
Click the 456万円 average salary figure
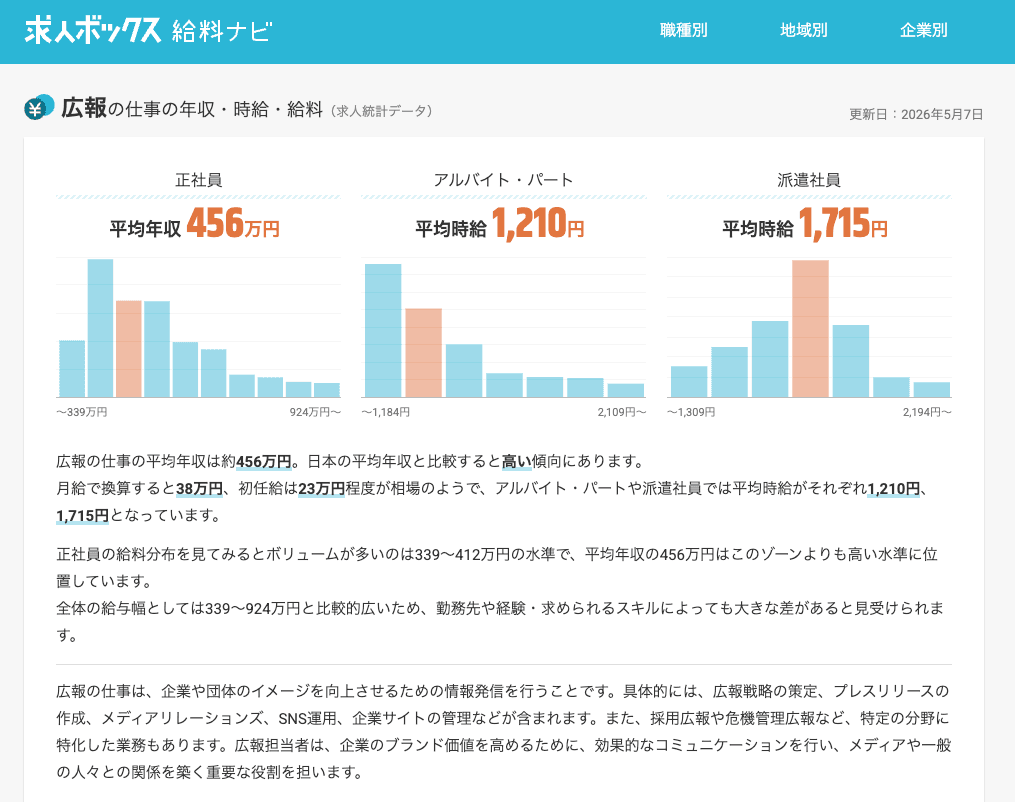(233, 223)
